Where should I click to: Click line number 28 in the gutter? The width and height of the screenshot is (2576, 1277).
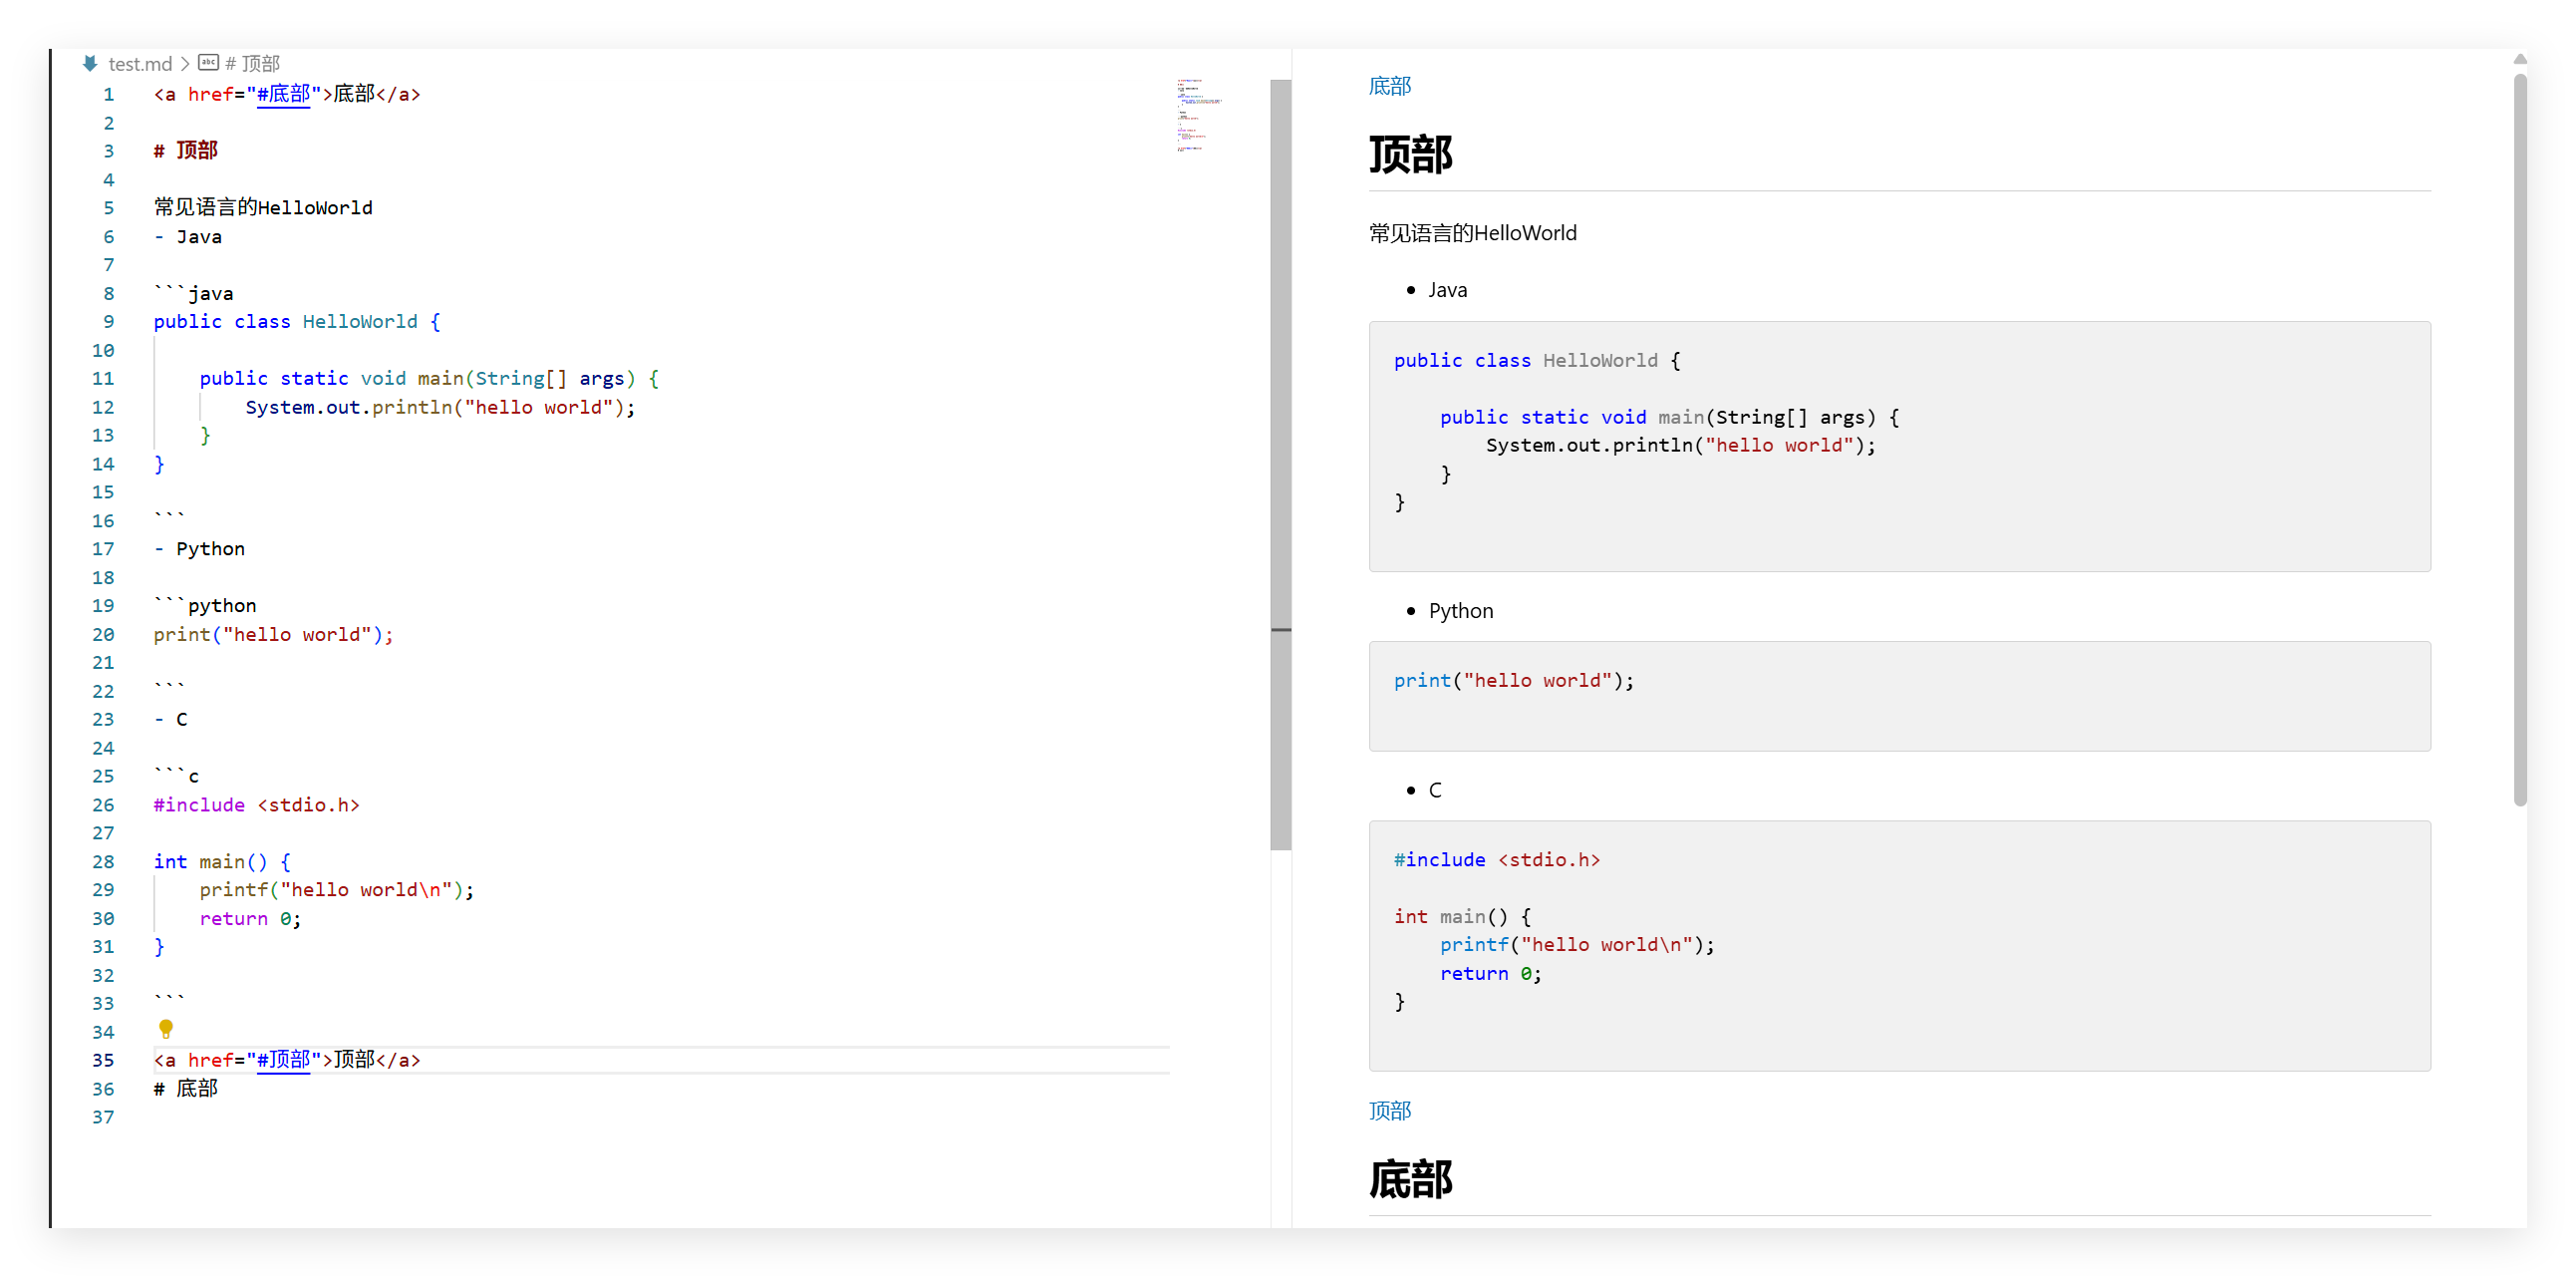104,861
